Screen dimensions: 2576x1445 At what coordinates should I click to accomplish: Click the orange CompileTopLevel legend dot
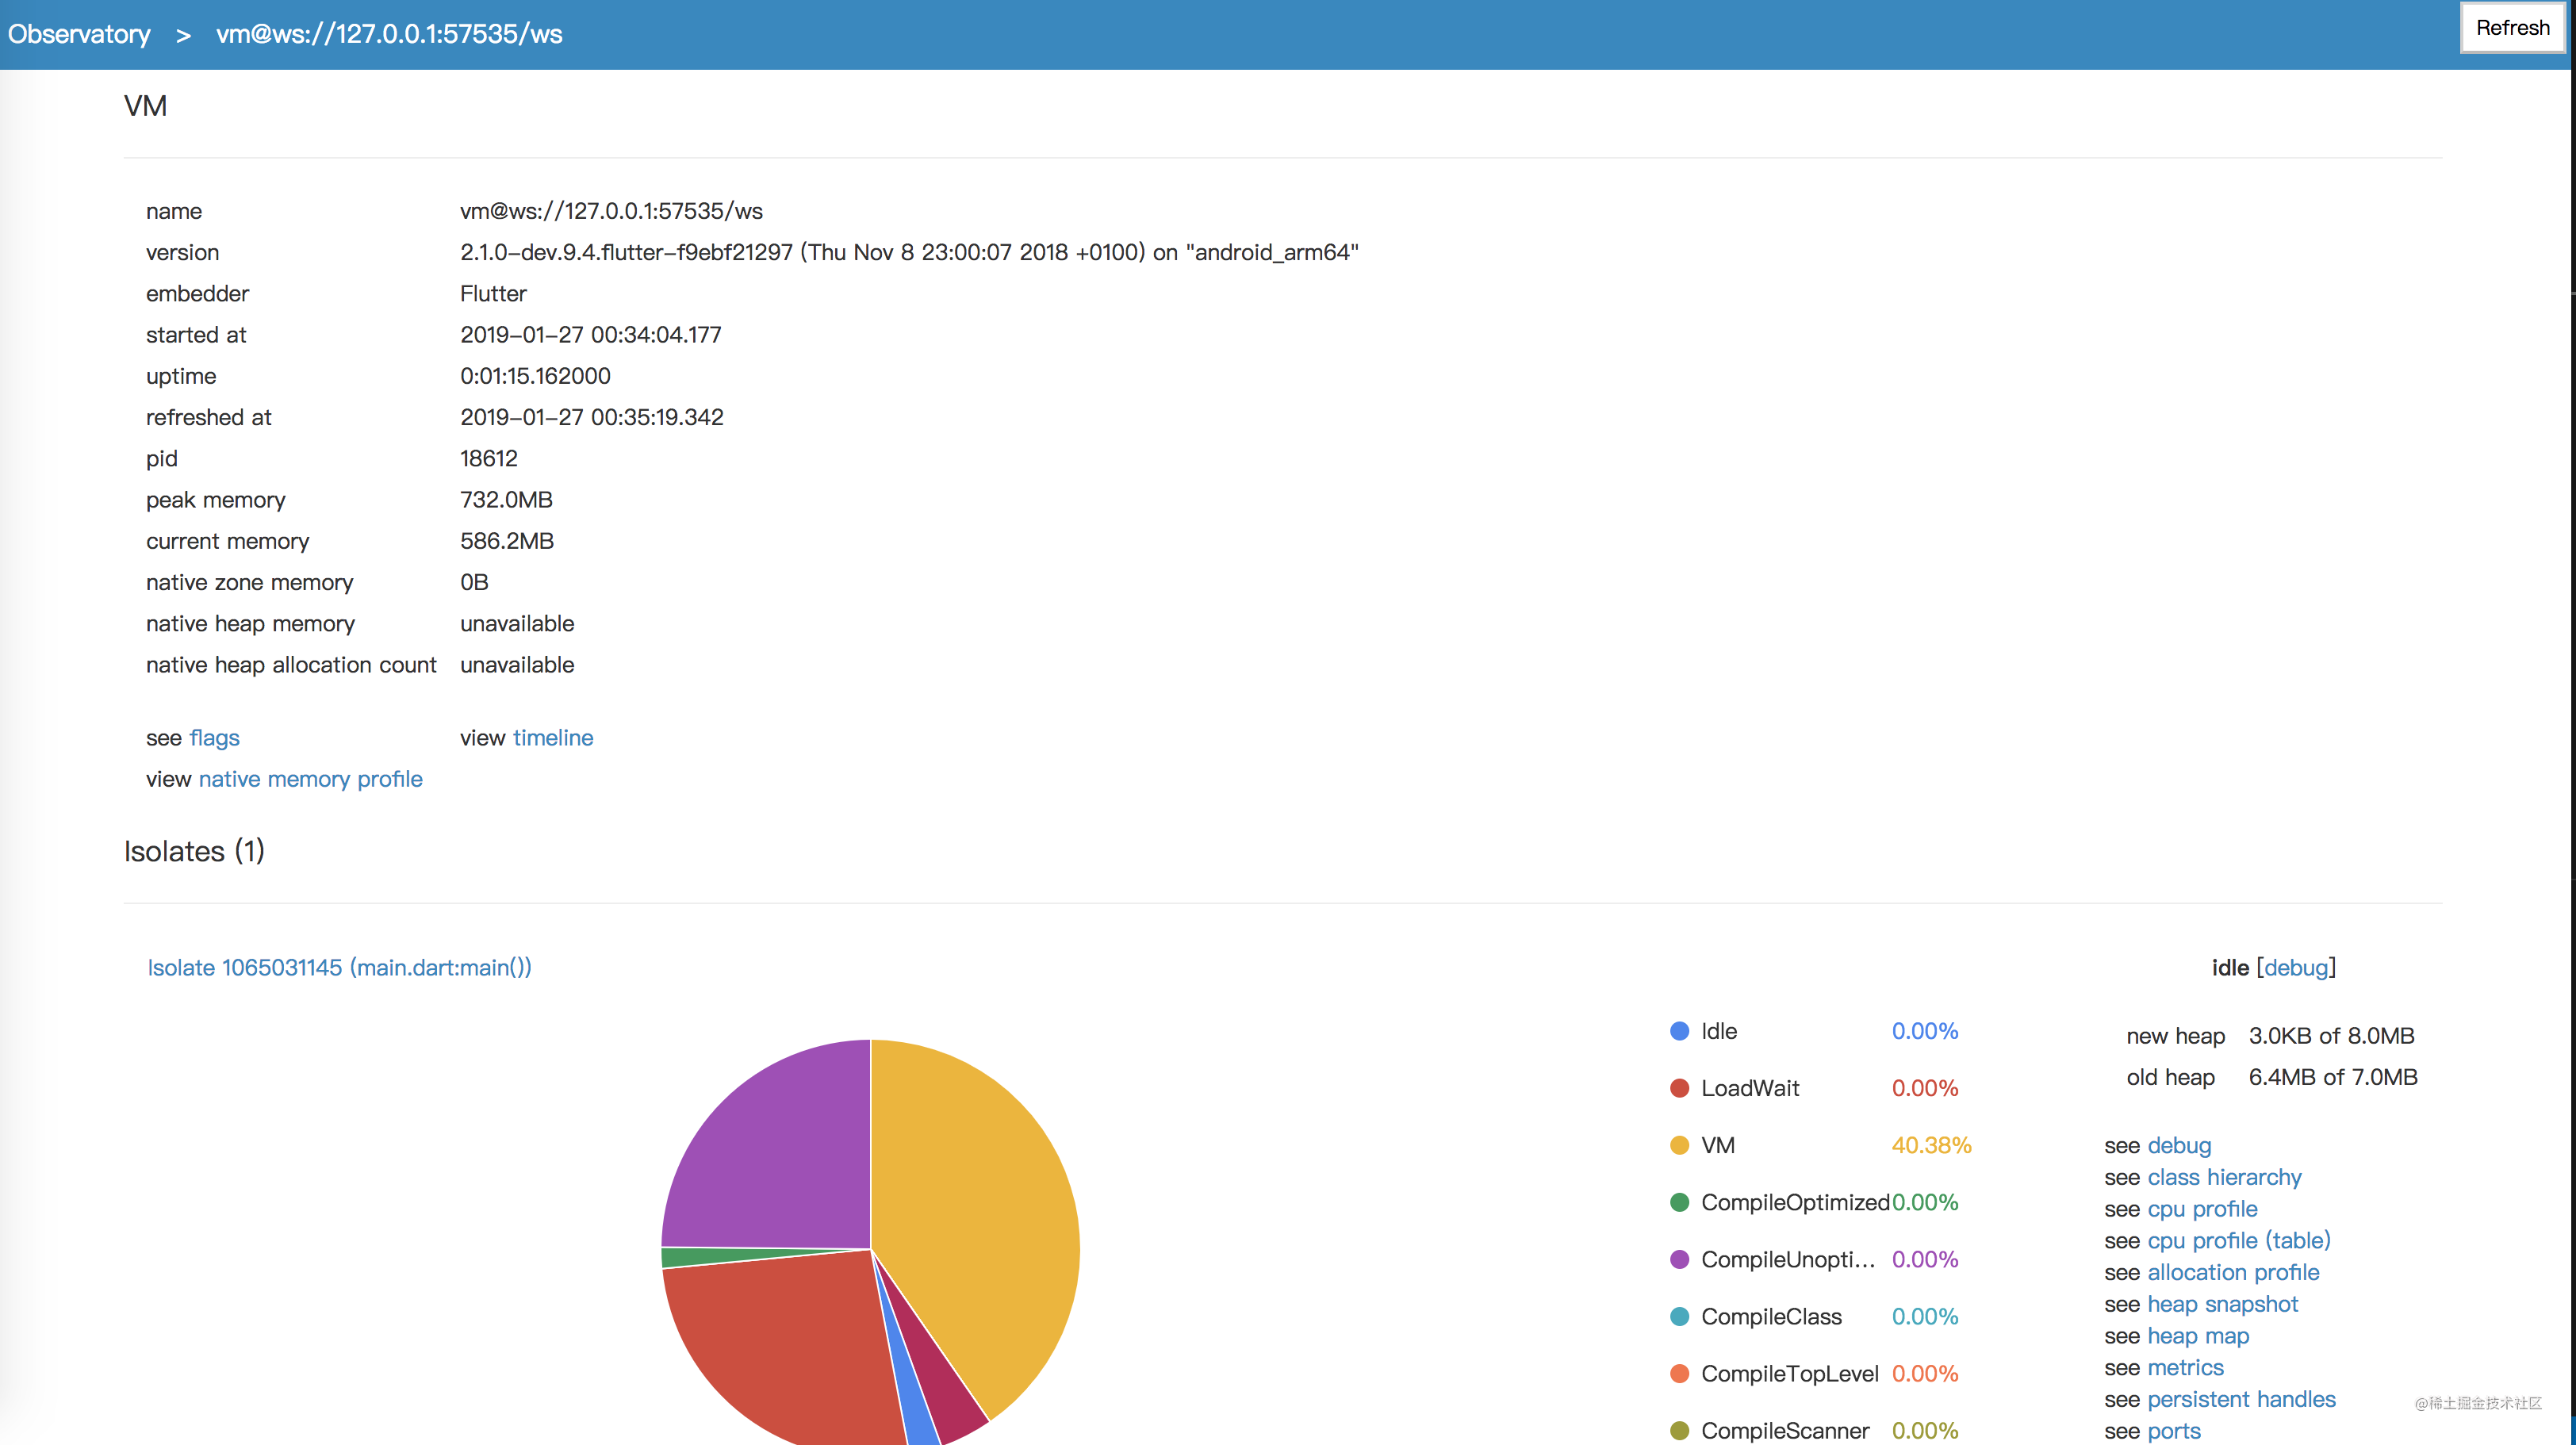[1680, 1373]
